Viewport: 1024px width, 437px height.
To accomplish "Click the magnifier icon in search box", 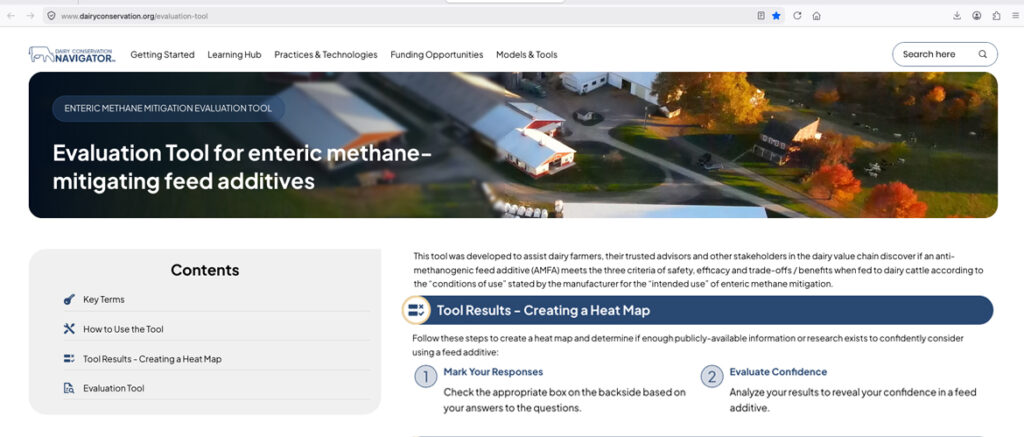I will click(982, 54).
